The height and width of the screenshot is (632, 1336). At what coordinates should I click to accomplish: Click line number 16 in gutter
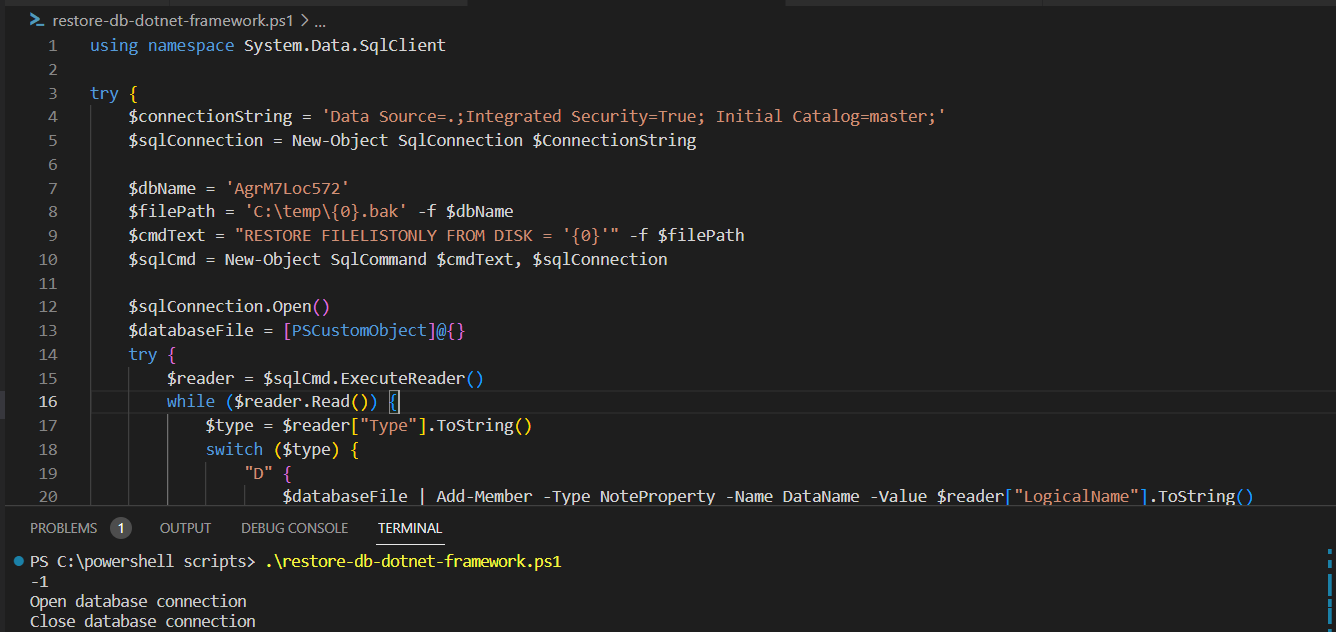(x=48, y=401)
